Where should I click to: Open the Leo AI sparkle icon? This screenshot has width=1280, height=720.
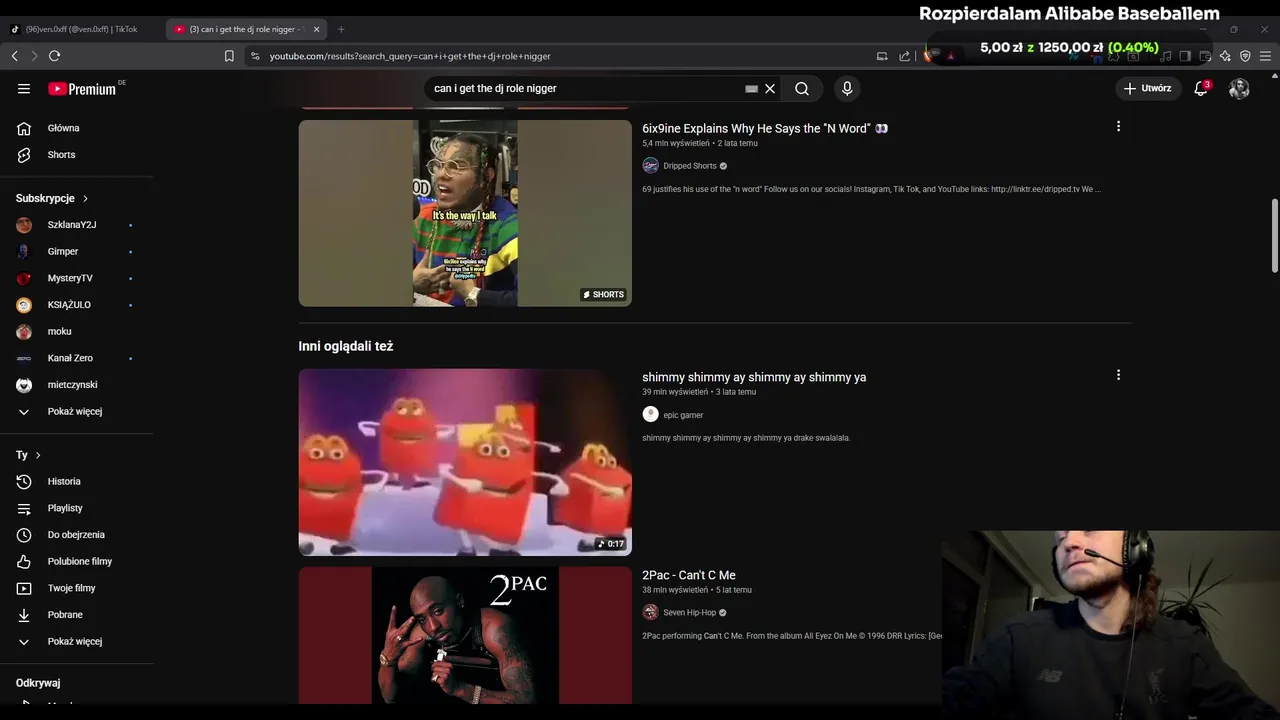pos(1225,56)
